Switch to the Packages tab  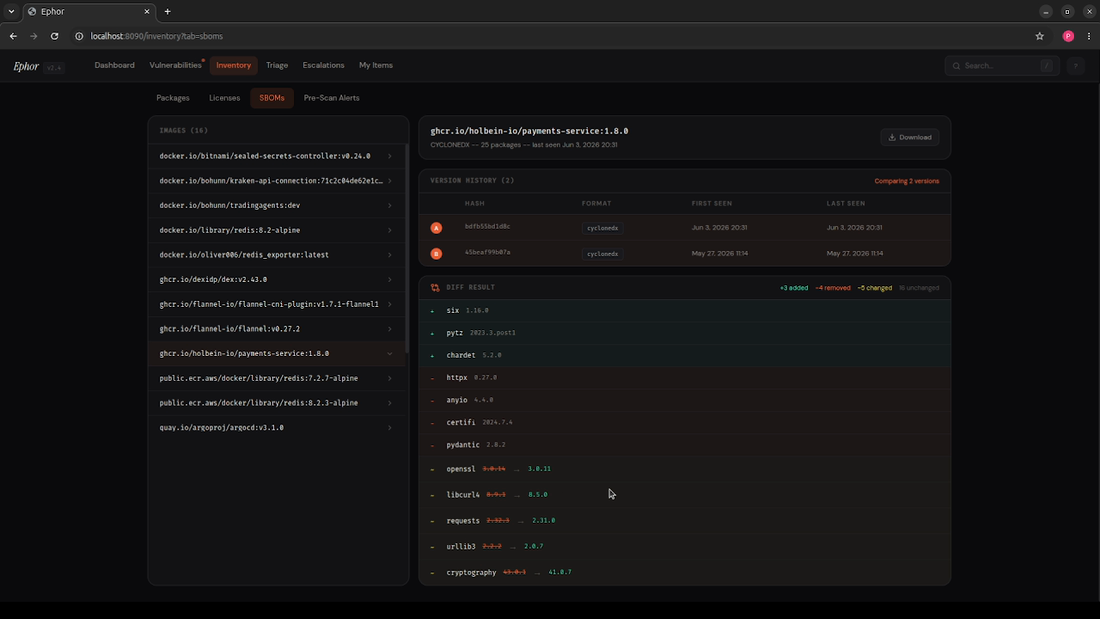173,98
